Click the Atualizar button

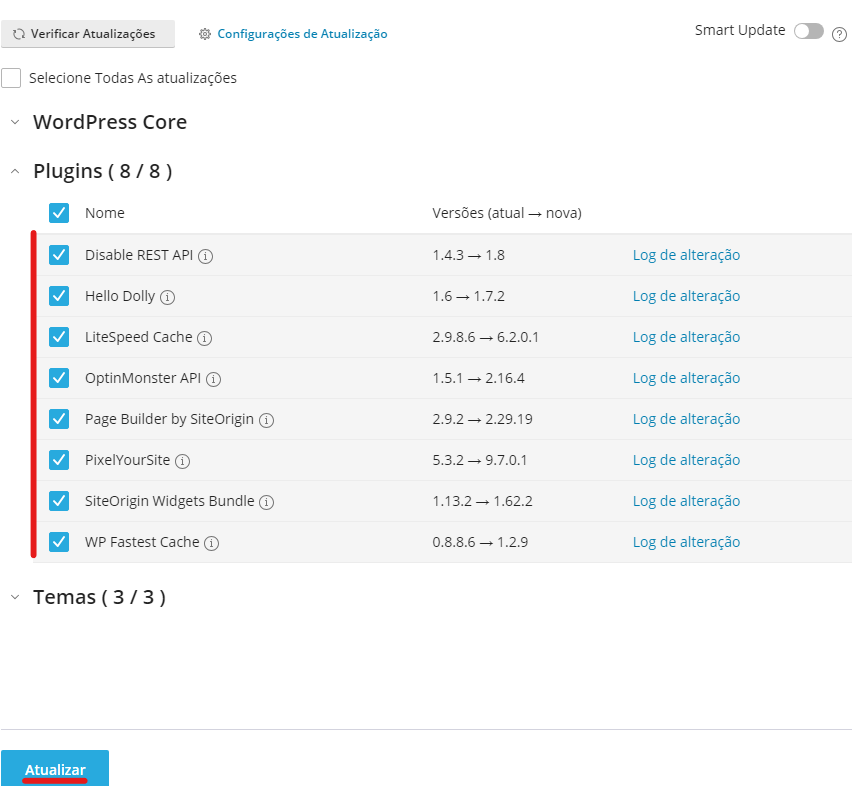click(55, 769)
